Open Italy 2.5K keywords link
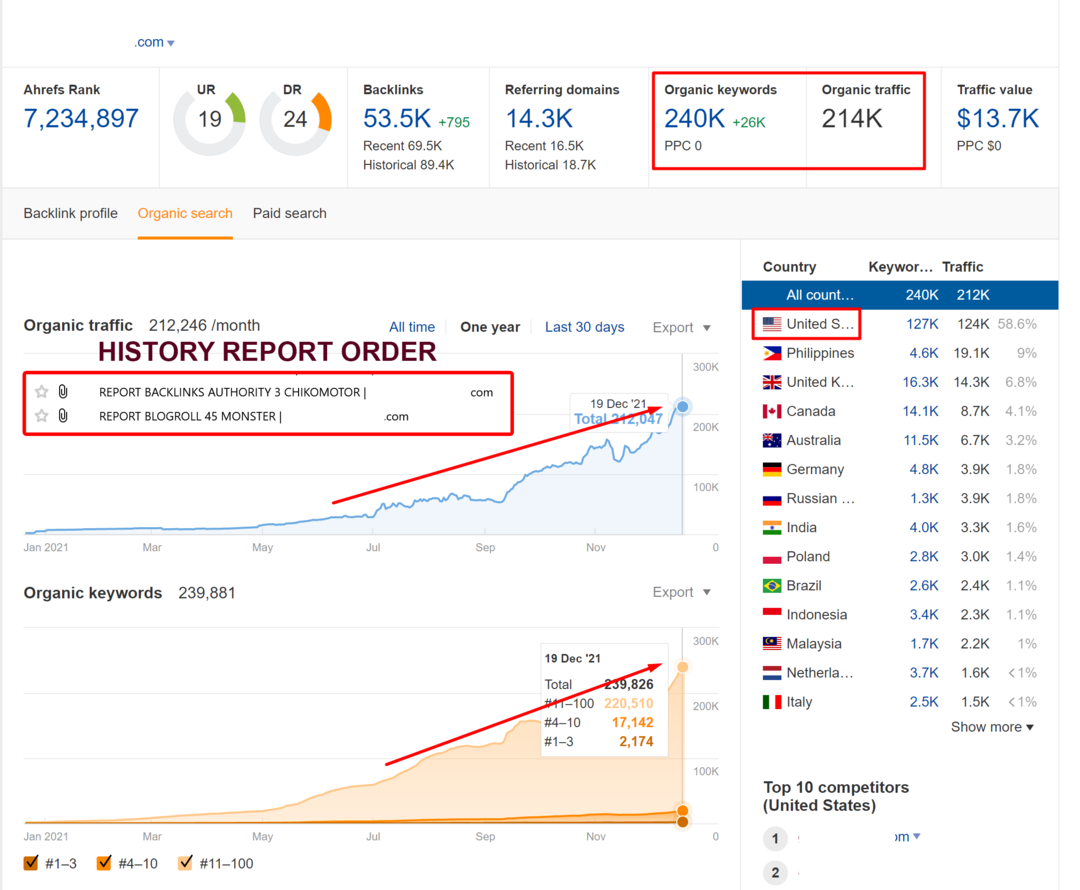The height and width of the screenshot is (890, 1080). (x=924, y=702)
